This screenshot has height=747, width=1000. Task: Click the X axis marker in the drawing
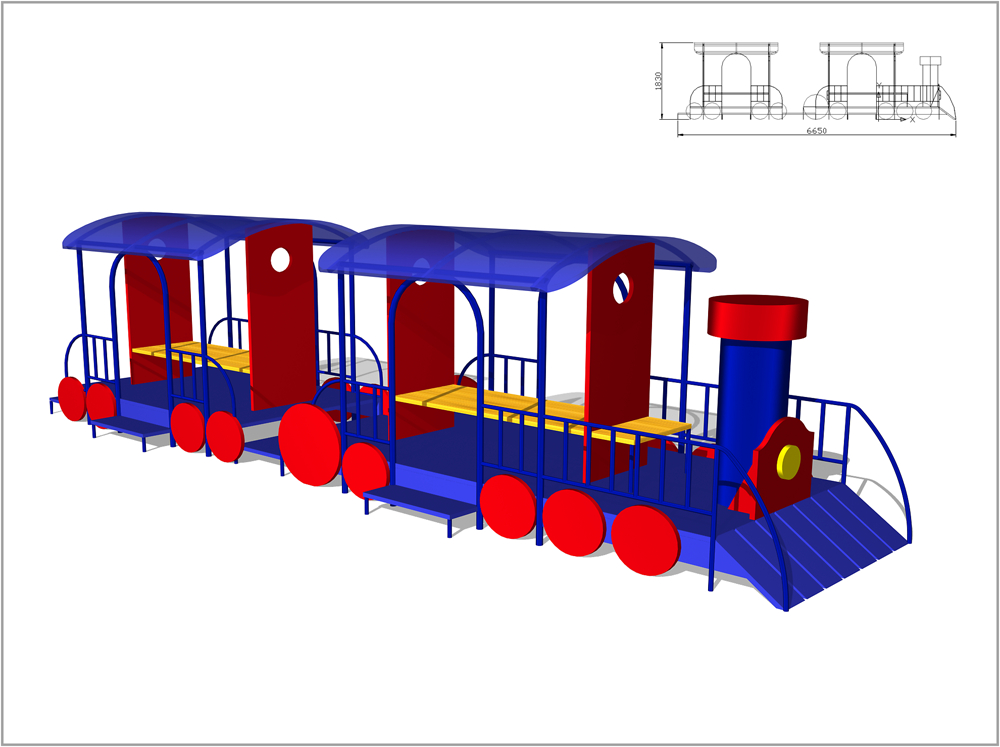[x=912, y=119]
